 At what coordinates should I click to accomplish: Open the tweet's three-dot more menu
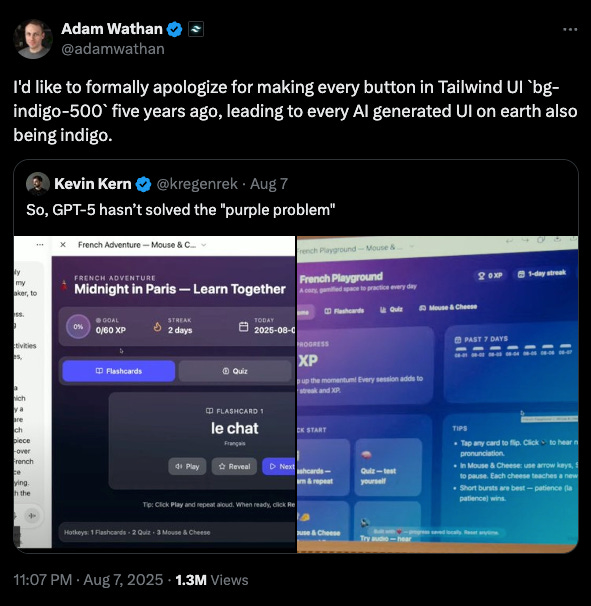(x=570, y=29)
